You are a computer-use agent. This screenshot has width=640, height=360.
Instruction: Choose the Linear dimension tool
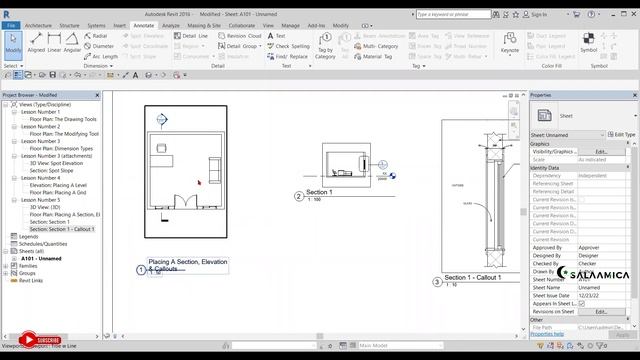point(54,43)
